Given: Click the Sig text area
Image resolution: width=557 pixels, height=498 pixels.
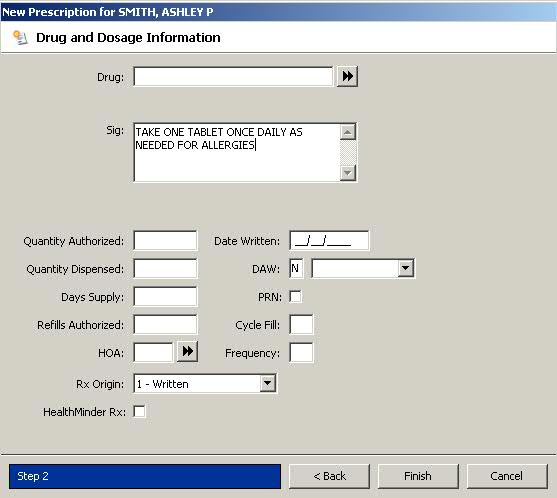Looking at the screenshot, I should (x=237, y=152).
